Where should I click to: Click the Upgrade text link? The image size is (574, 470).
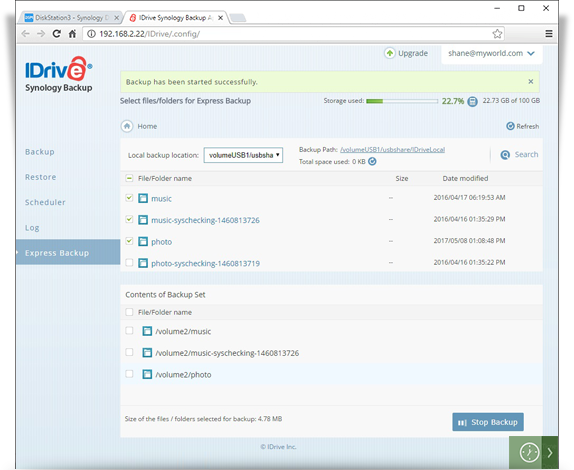[x=413, y=53]
